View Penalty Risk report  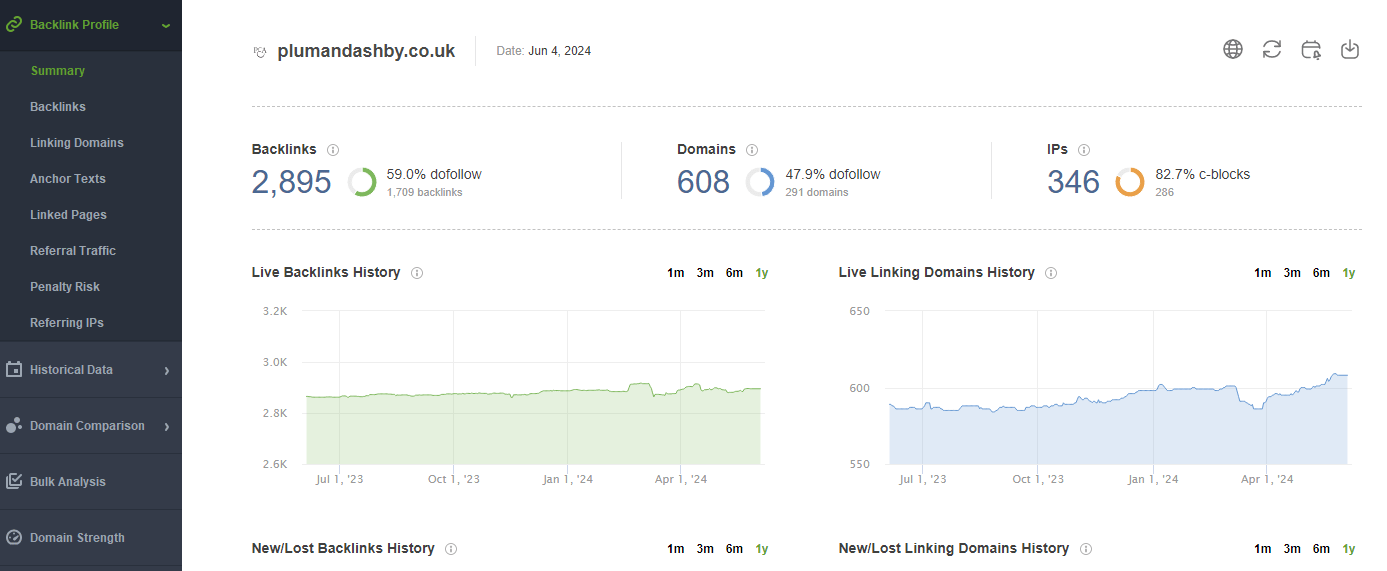click(x=65, y=287)
